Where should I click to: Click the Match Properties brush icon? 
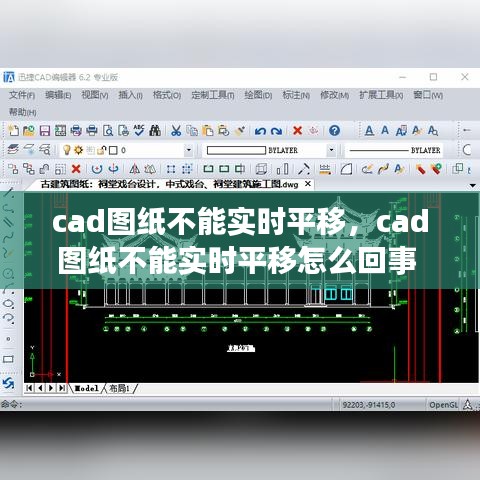240,130
